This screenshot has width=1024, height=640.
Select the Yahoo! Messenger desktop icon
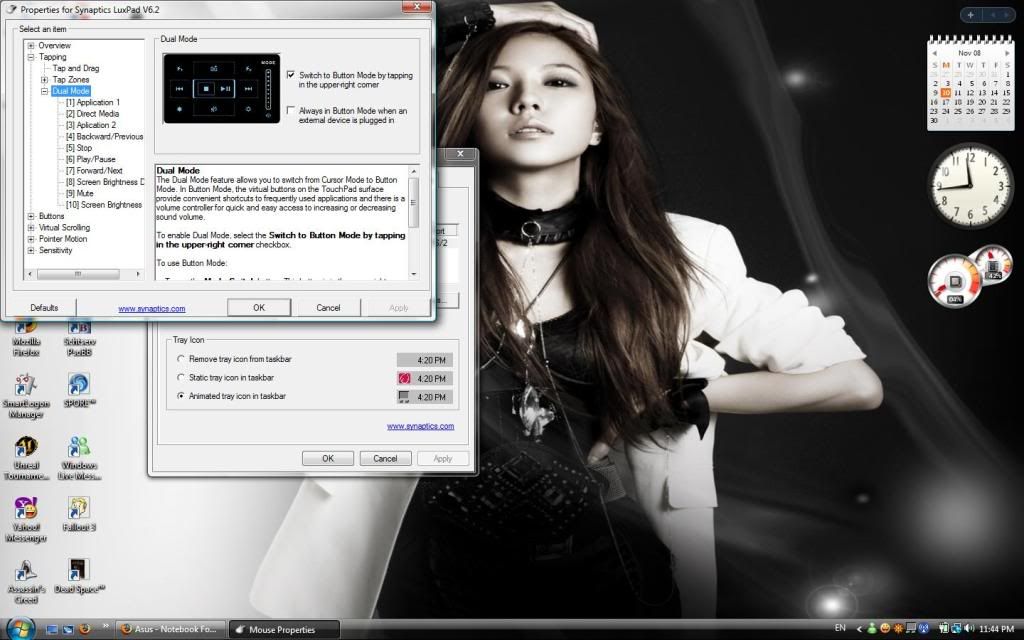(x=26, y=520)
